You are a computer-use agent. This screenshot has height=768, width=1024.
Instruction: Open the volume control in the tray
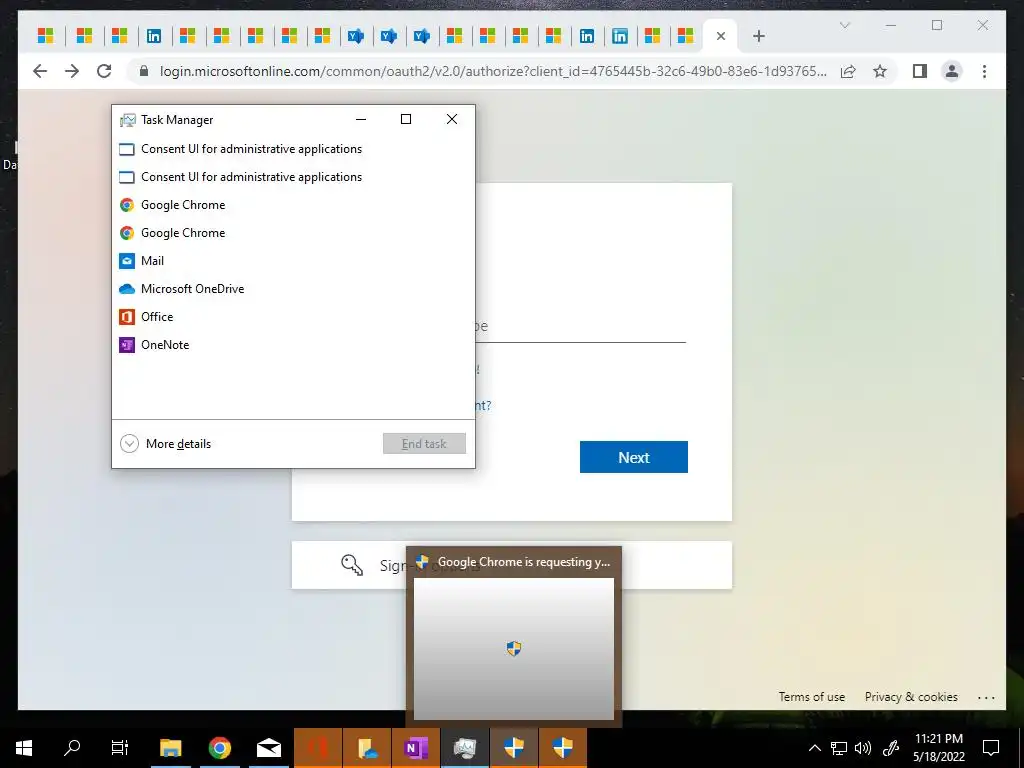point(863,748)
